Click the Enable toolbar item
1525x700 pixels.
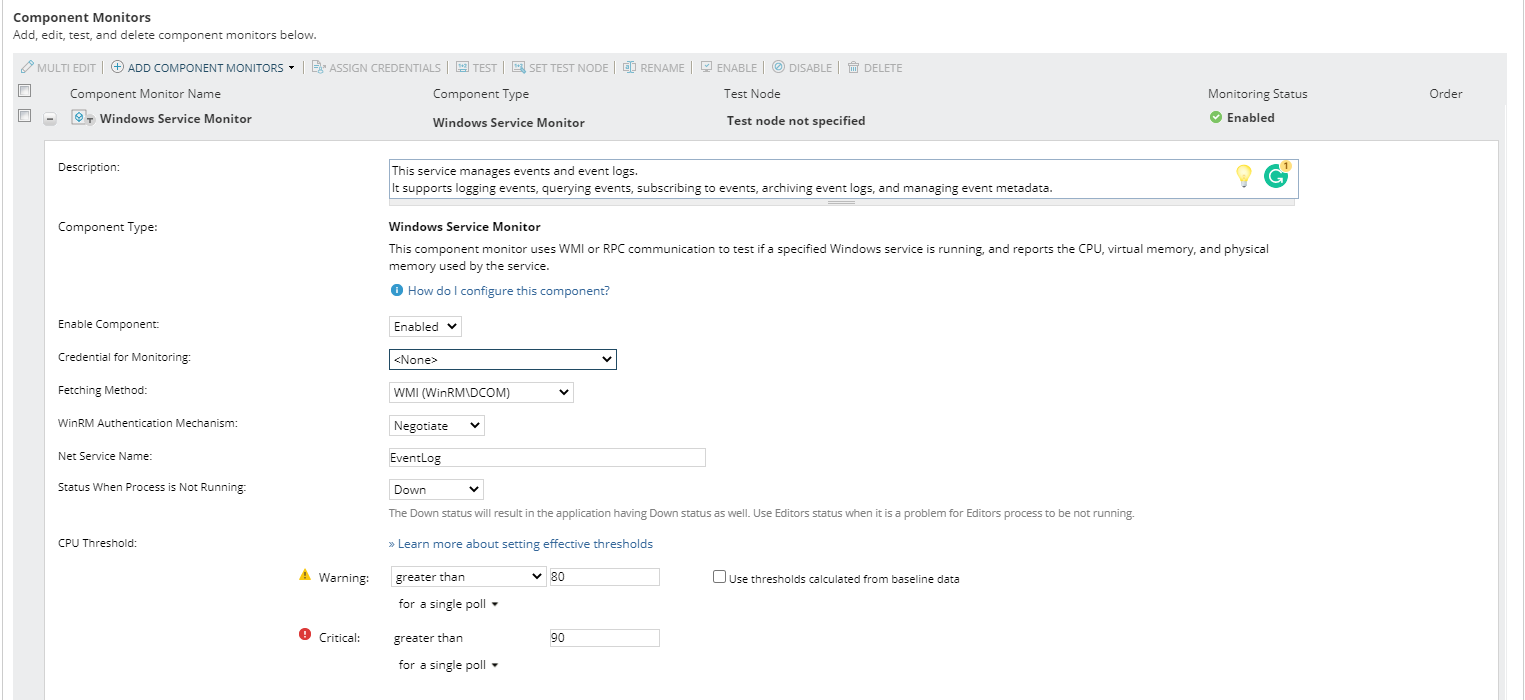coord(728,68)
